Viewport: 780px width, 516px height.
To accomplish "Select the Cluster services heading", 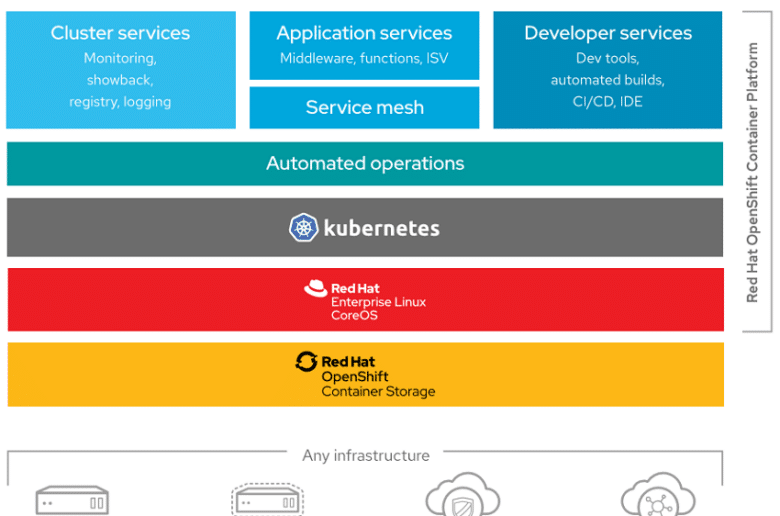I will click(x=120, y=33).
